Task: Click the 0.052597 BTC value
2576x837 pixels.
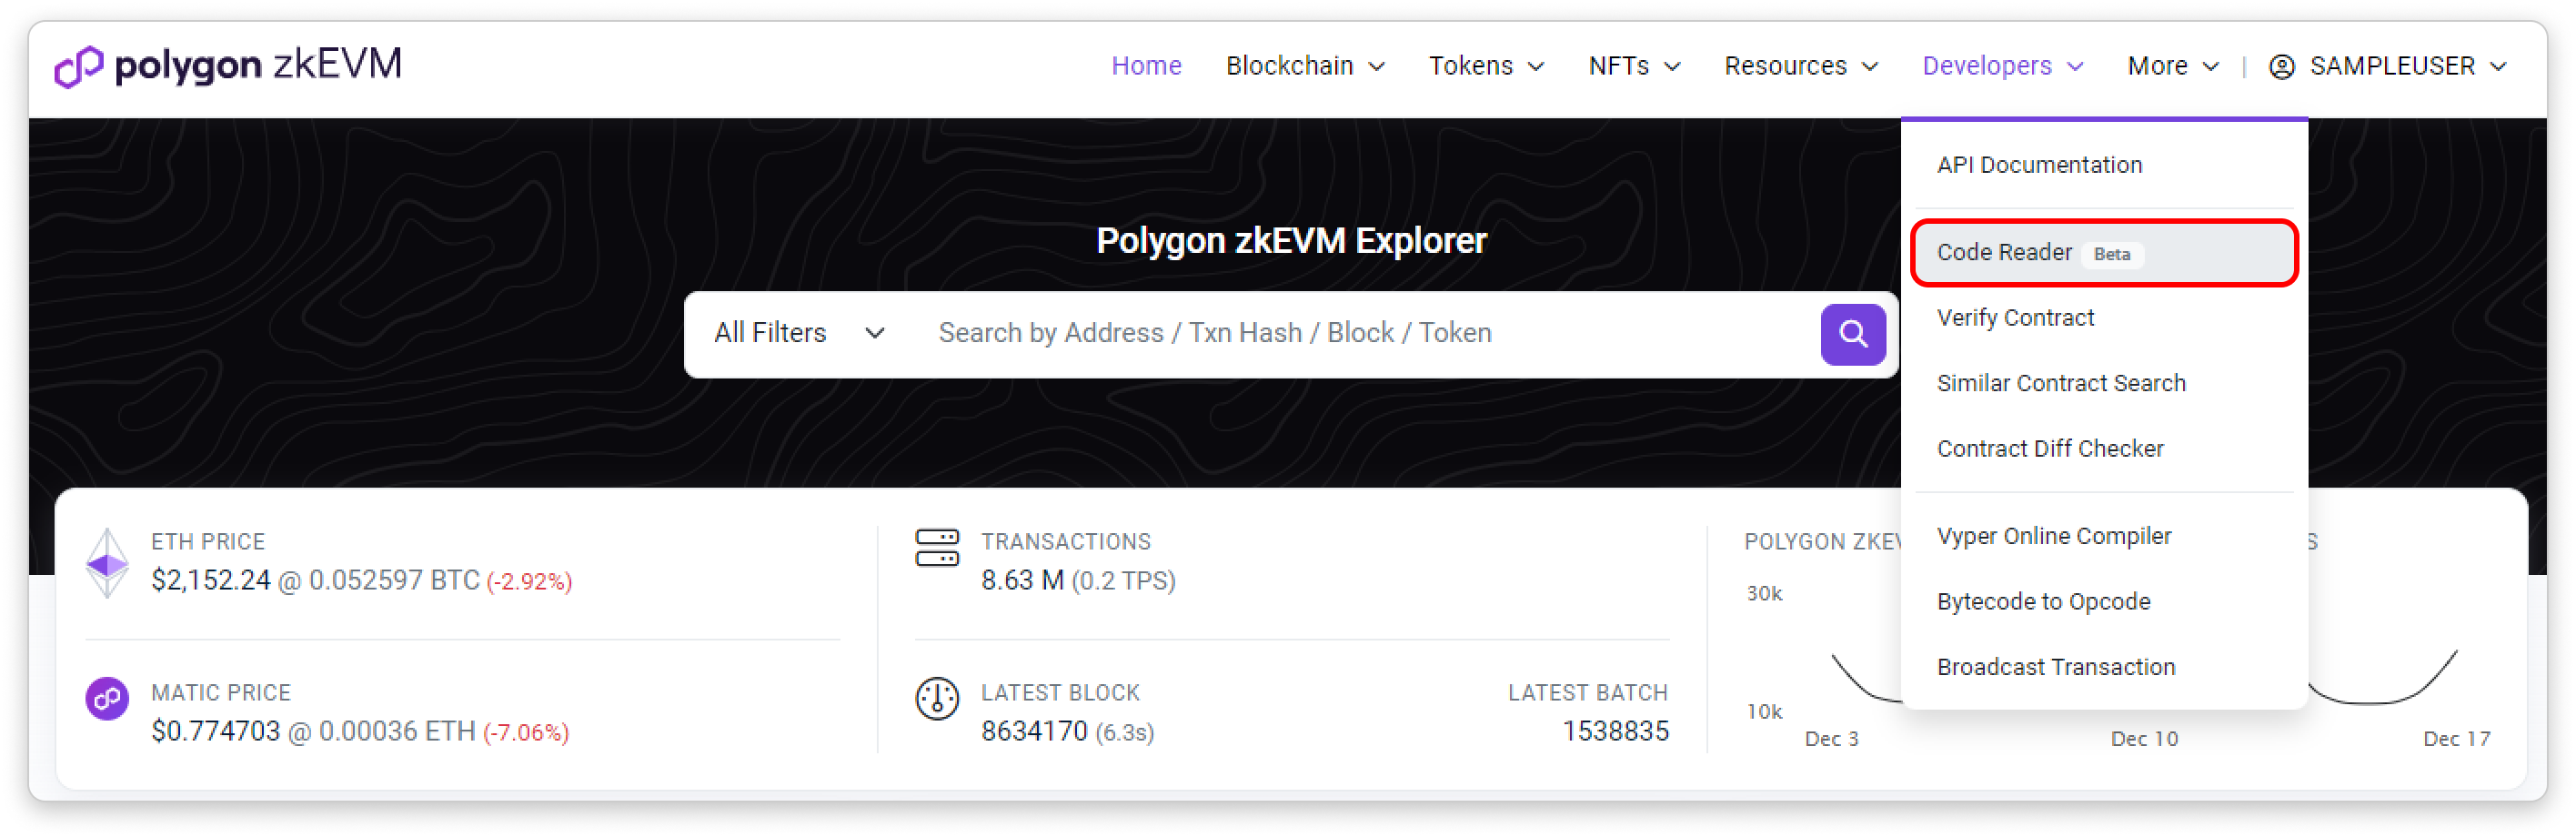Action: coord(394,581)
